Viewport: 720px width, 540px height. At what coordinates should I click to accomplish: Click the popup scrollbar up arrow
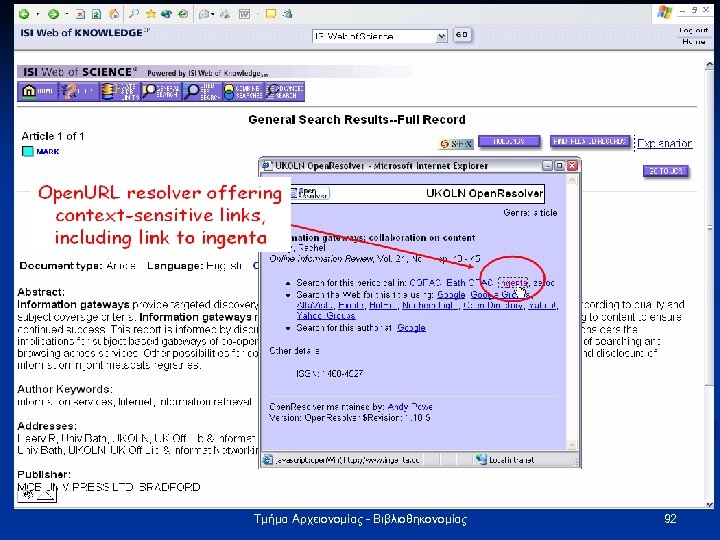coord(572,181)
